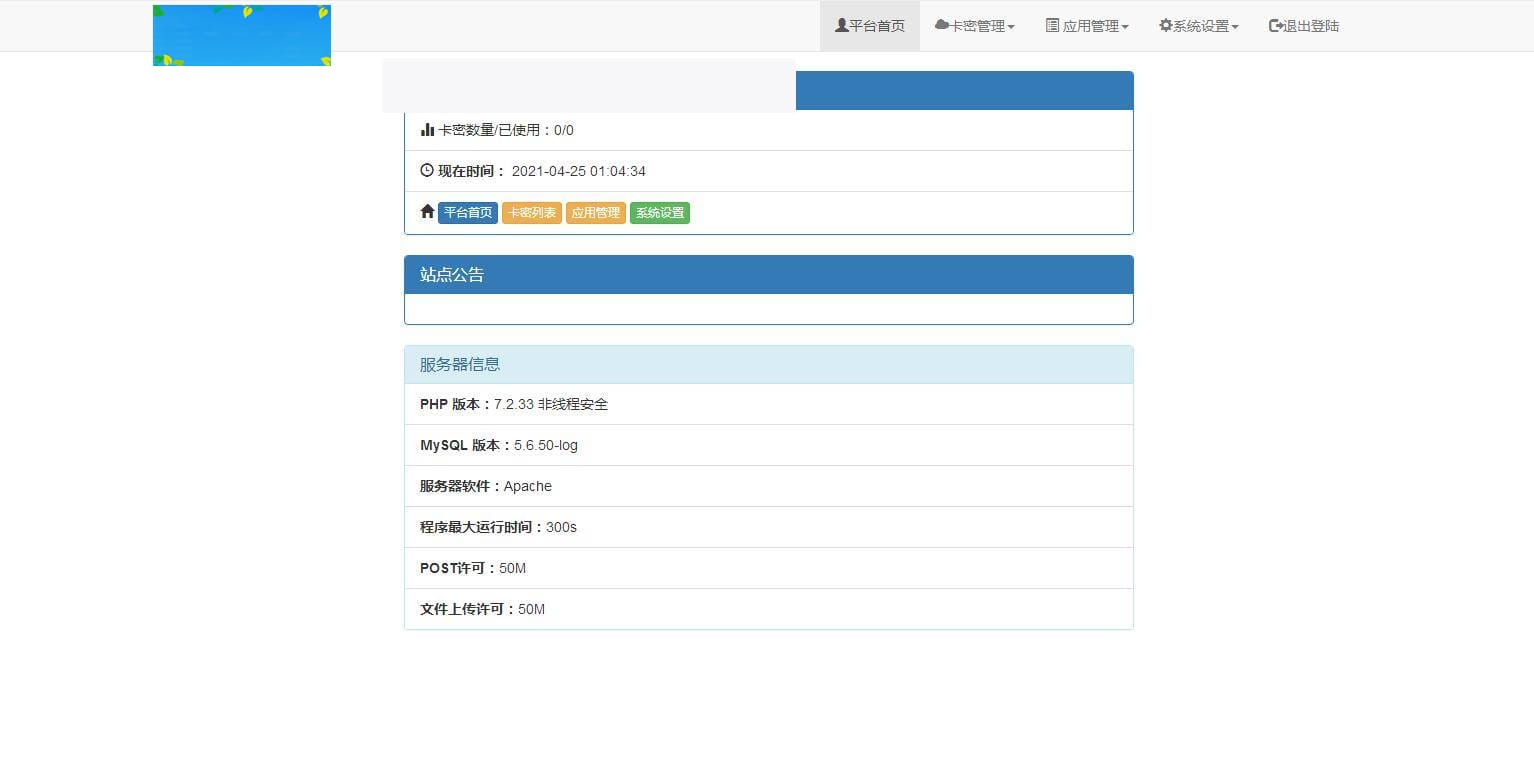Screen dimensions: 1534x763
Task: Click the blue 平台首页 quick button
Action: point(467,212)
